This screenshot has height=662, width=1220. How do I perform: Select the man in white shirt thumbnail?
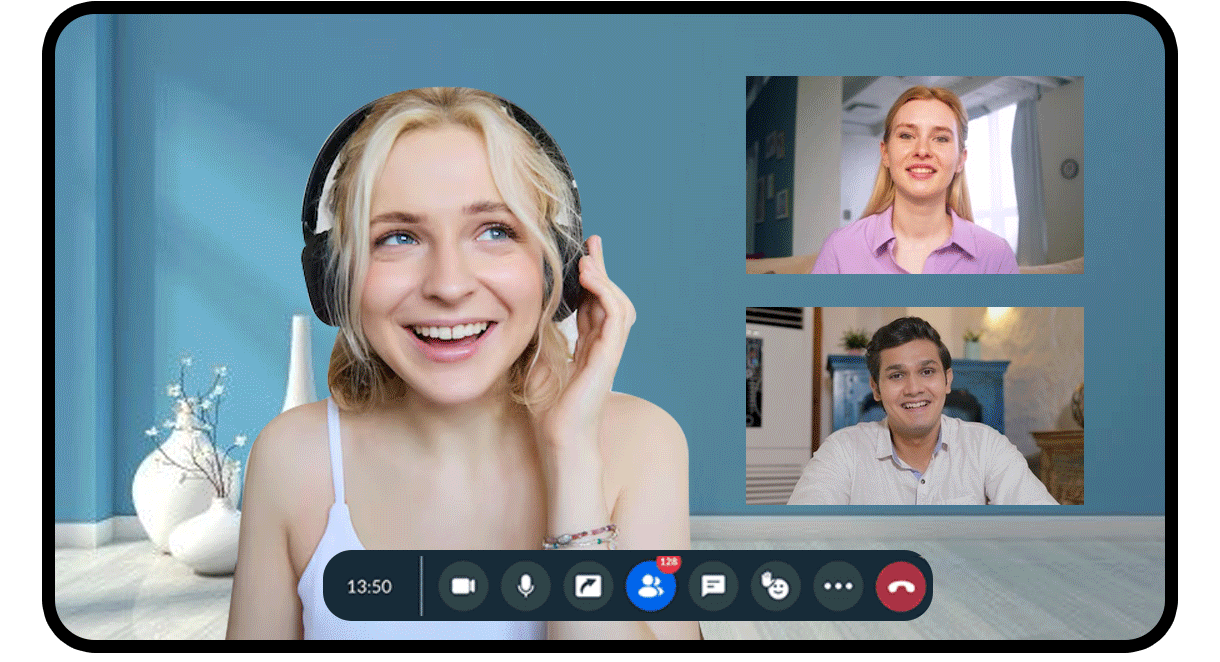click(915, 406)
